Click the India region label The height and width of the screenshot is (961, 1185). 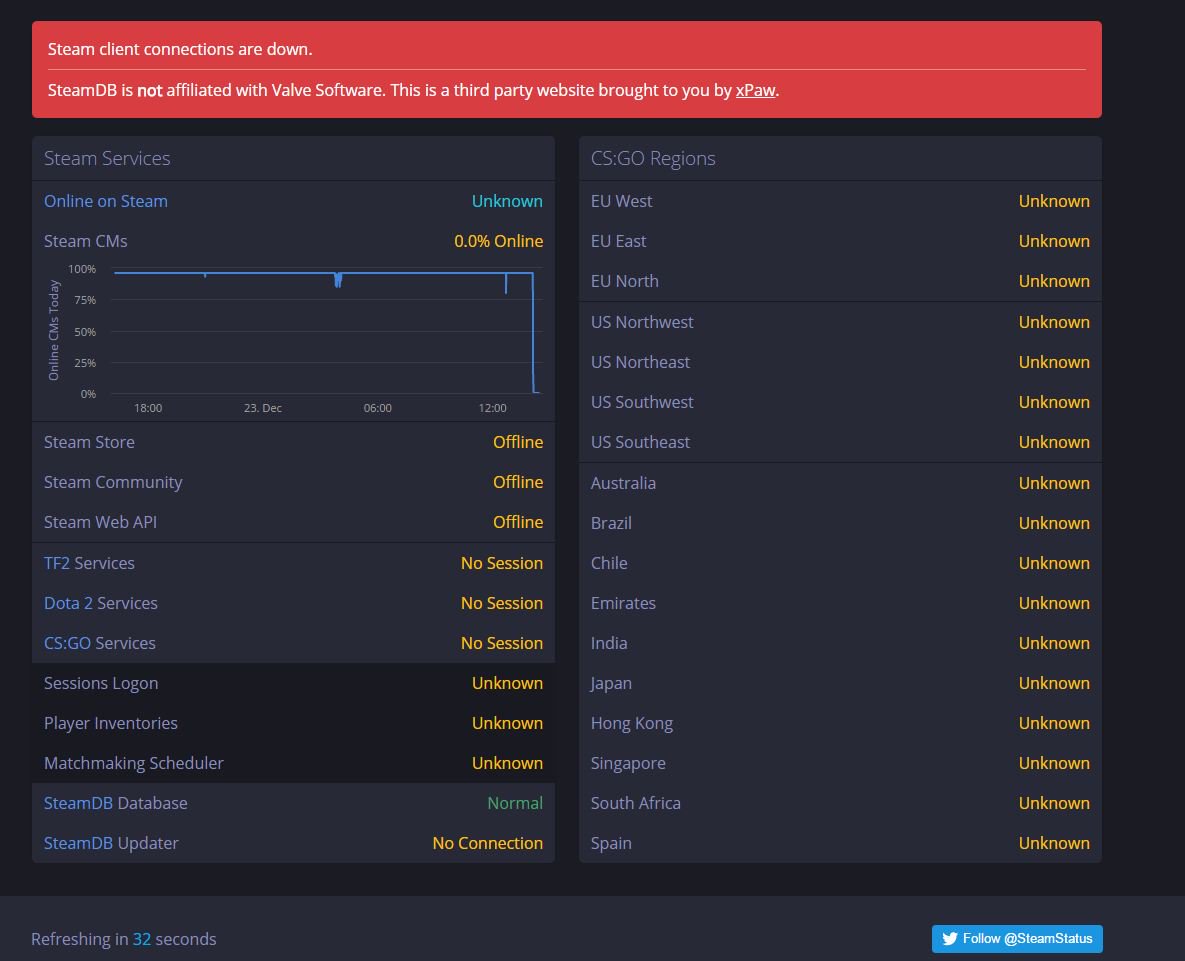pyautogui.click(x=609, y=643)
